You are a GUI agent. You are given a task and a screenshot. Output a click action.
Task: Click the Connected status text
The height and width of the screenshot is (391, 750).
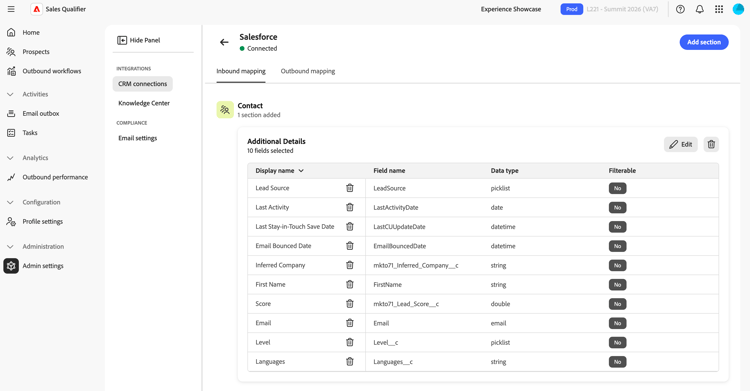[262, 48]
